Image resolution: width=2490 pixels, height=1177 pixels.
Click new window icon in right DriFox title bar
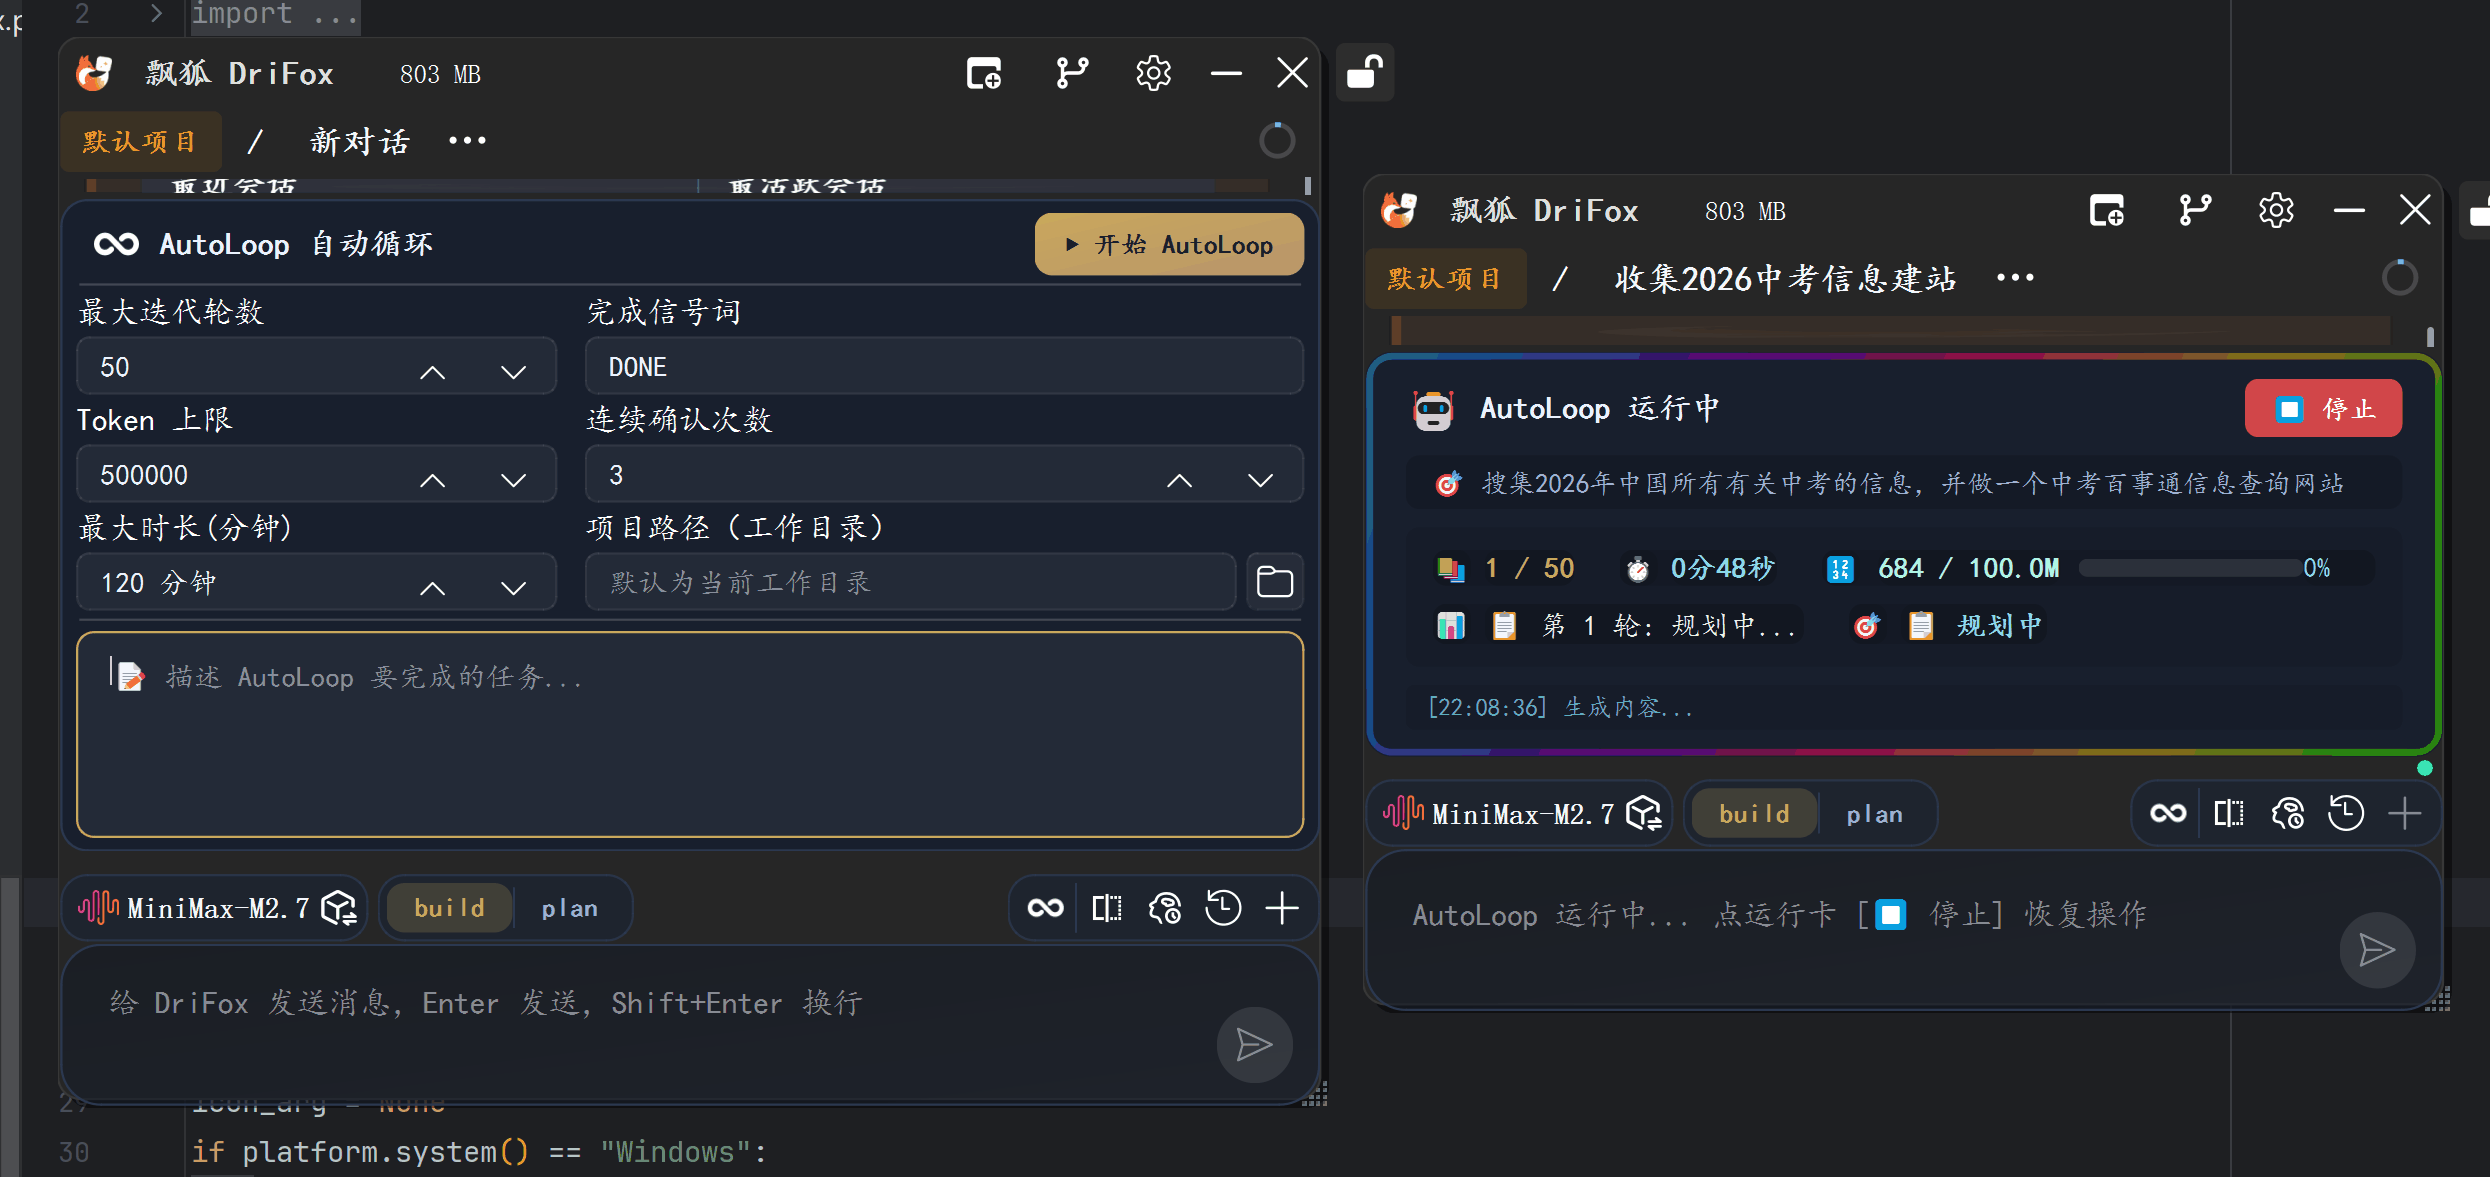click(2107, 210)
